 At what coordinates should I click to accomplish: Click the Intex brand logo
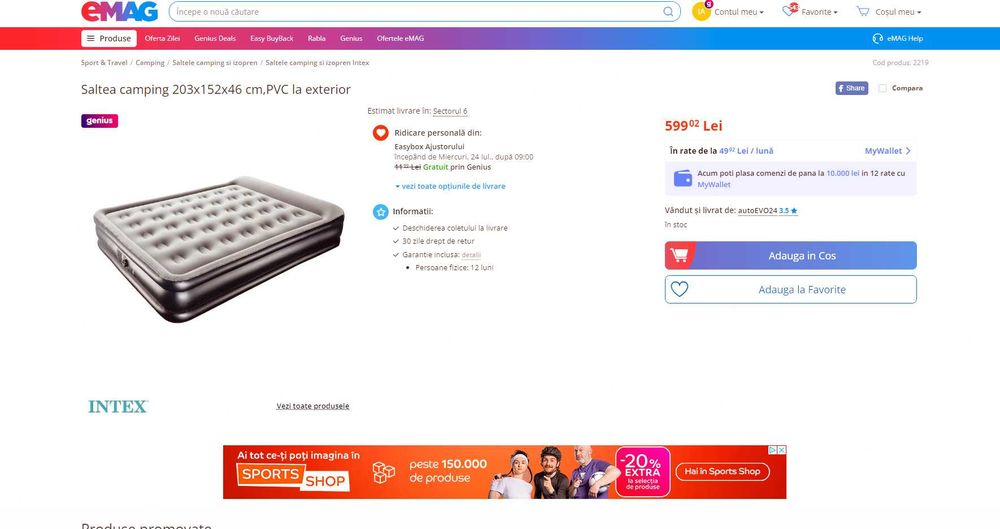[x=118, y=406]
